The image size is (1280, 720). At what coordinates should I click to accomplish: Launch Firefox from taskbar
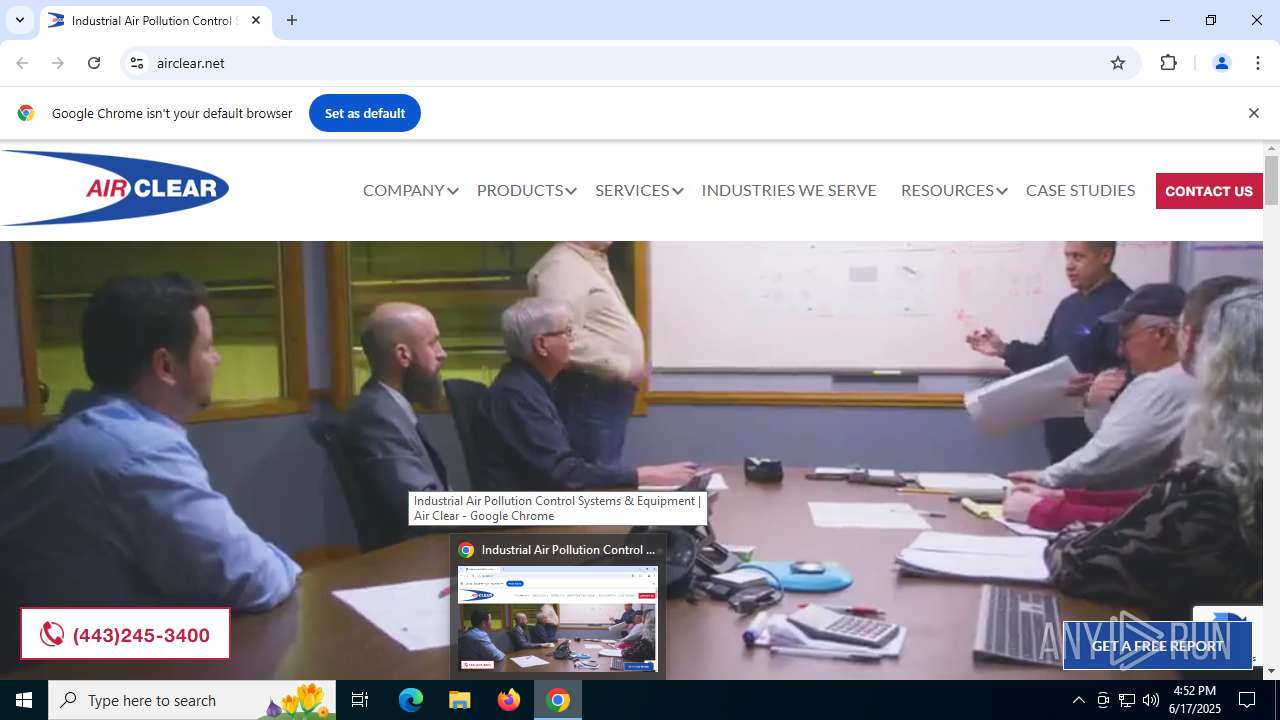[509, 700]
